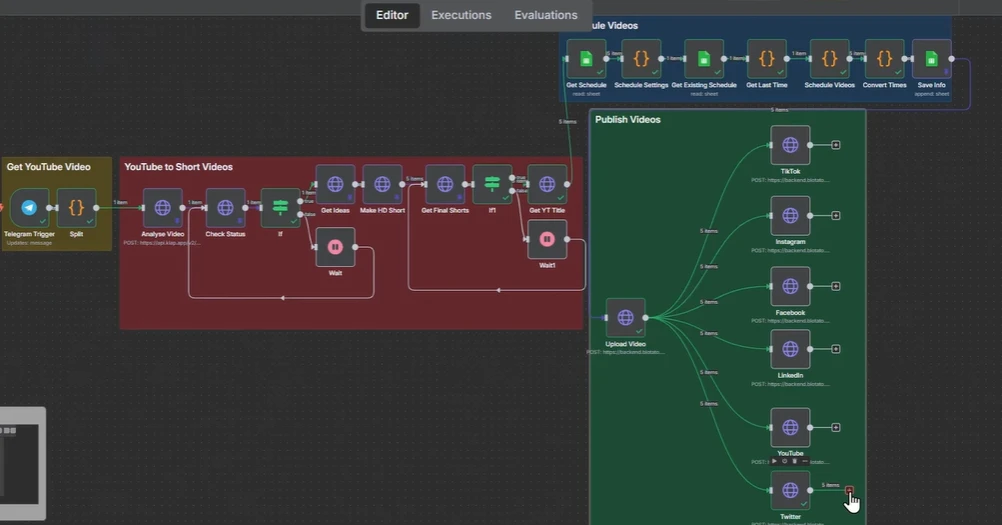Execute node via floating toolbar play icon
The image size is (1002, 525).
coord(775,461)
